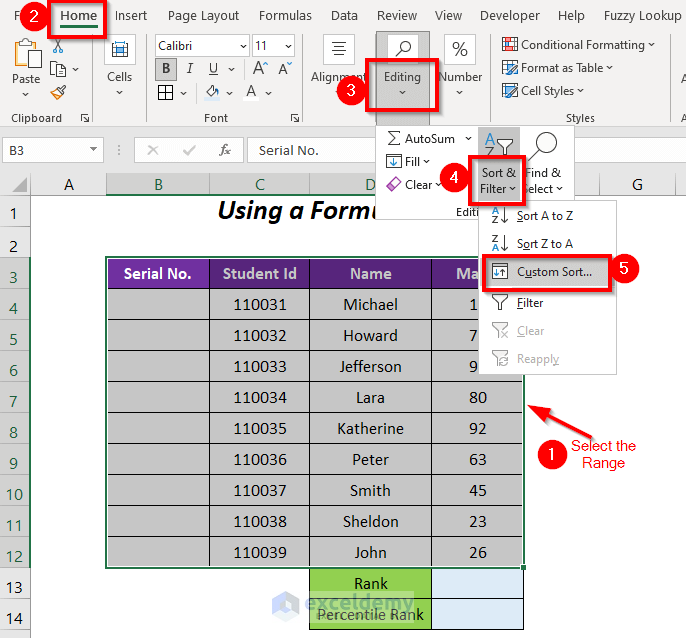Image resolution: width=686 pixels, height=638 pixels.
Task: Expand the AutoSum functions arrow
Action: [x=468, y=139]
